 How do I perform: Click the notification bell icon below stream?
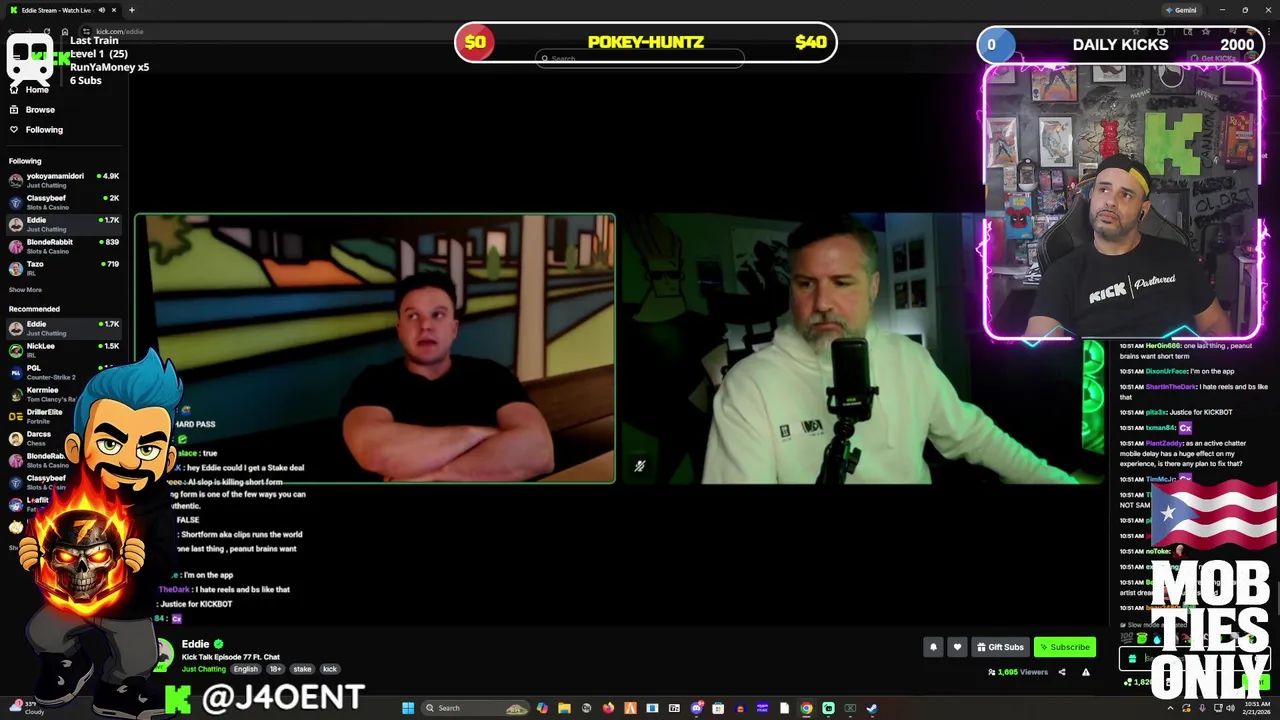(933, 647)
